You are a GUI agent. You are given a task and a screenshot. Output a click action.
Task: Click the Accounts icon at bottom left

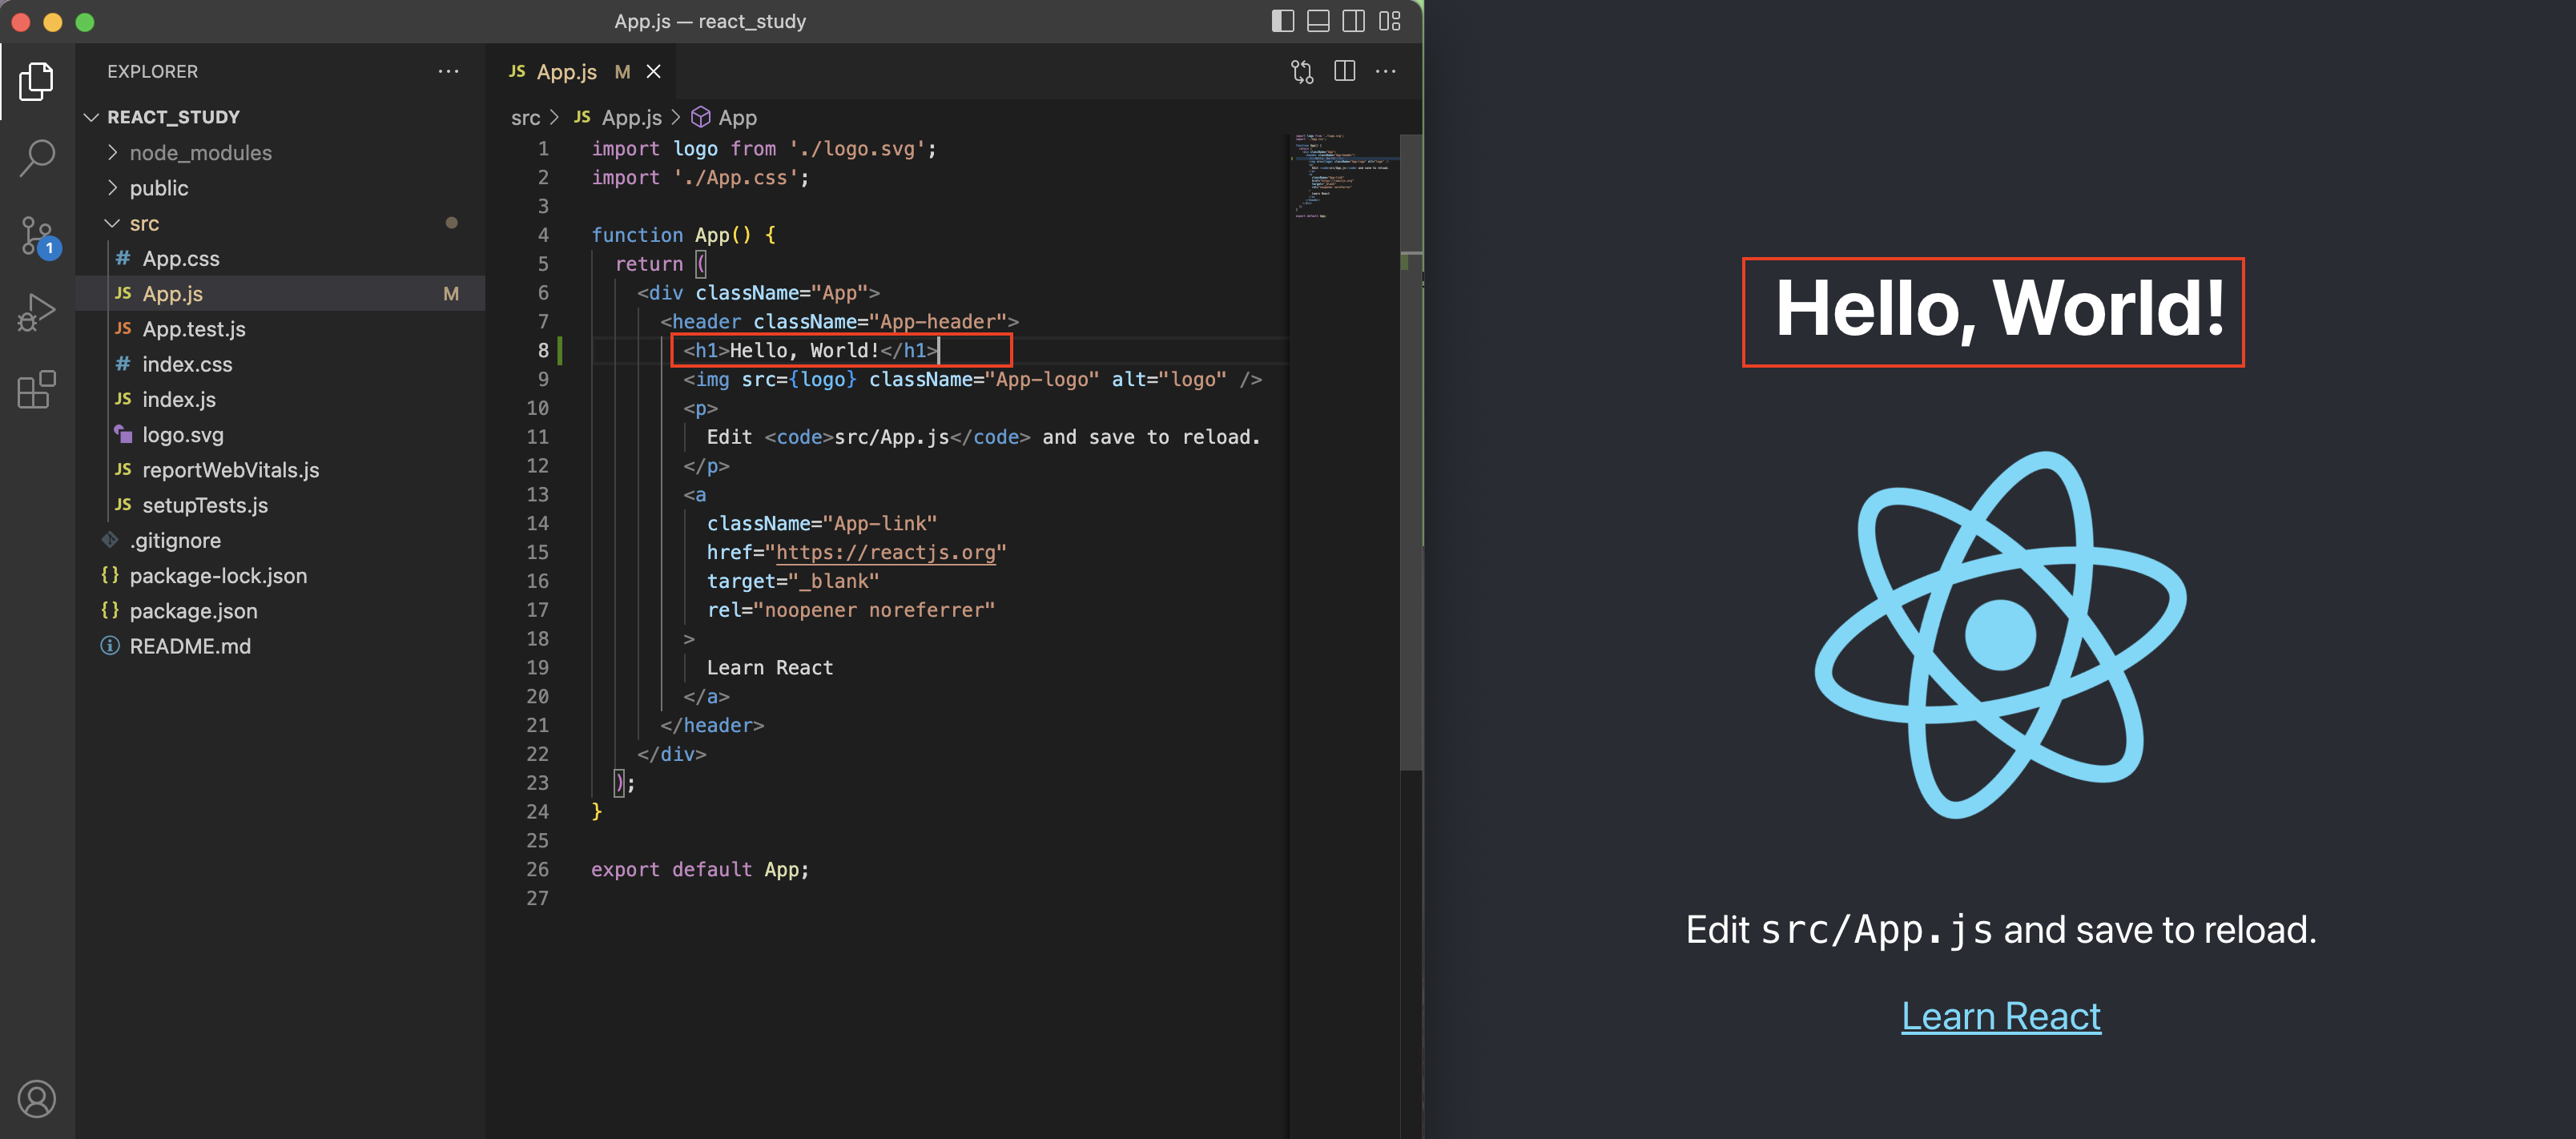pos(37,1098)
